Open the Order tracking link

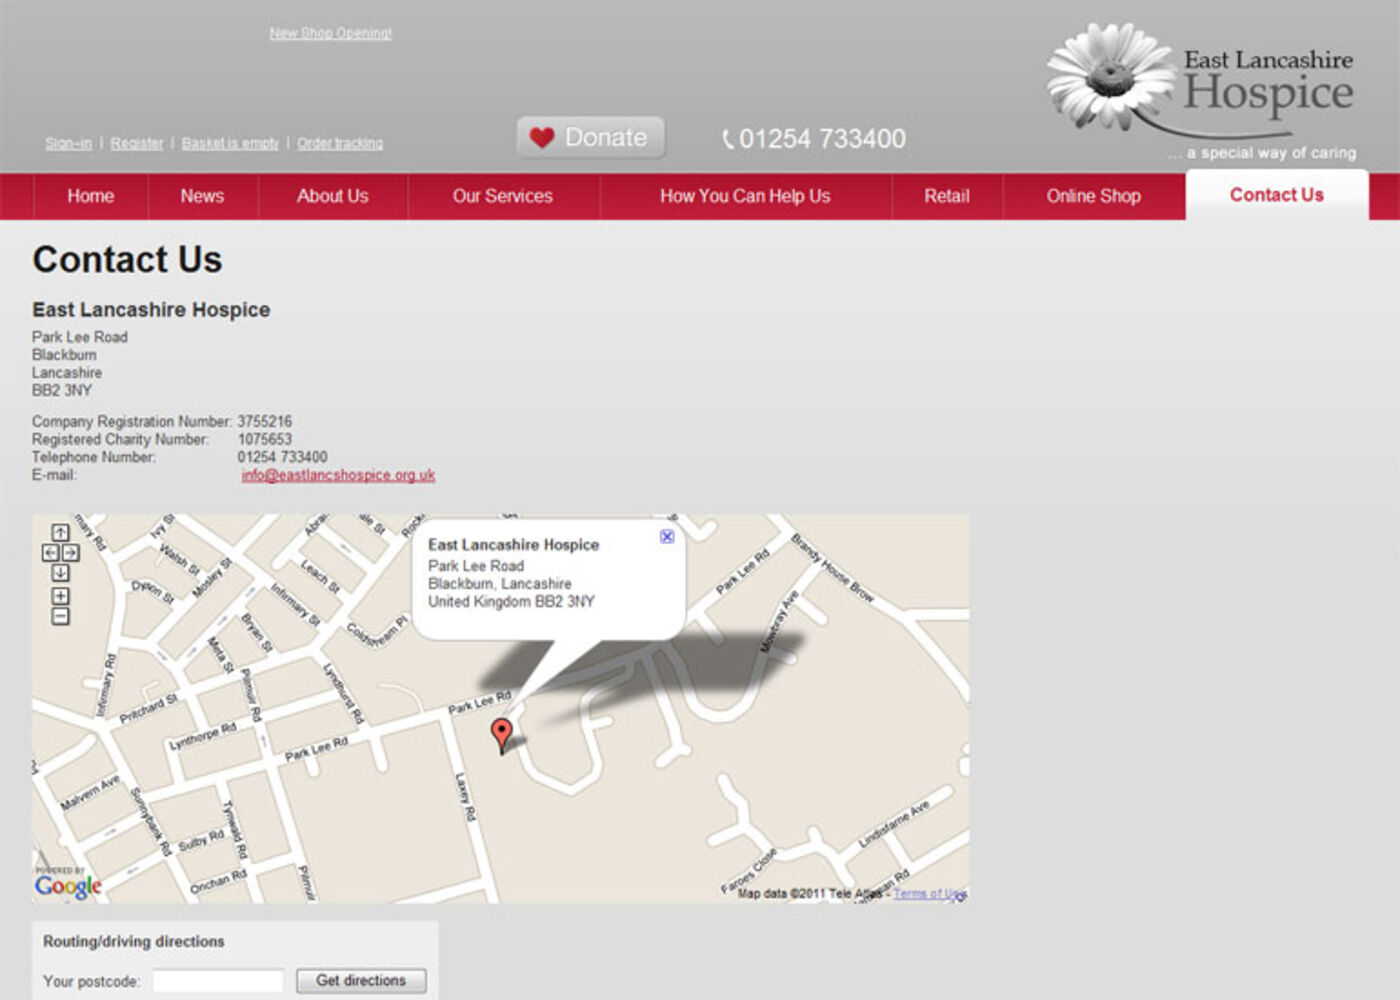pyautogui.click(x=340, y=144)
